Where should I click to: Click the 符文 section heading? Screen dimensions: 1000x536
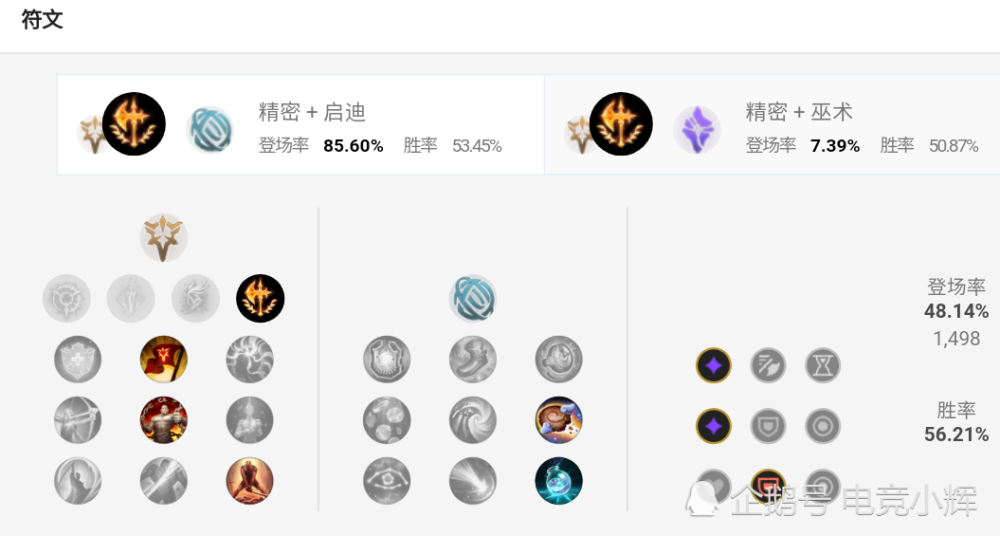tap(42, 20)
